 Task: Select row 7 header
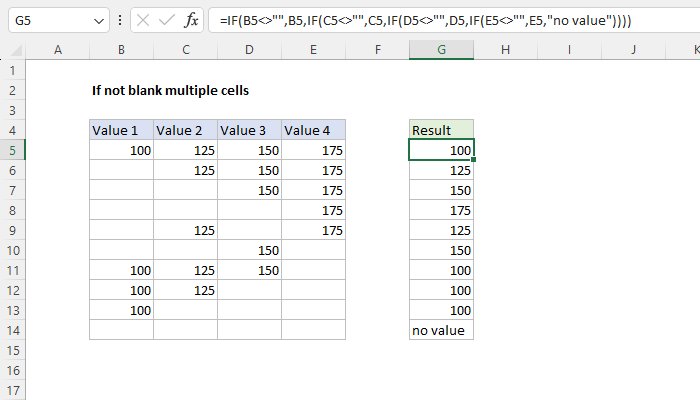pyautogui.click(x=12, y=191)
